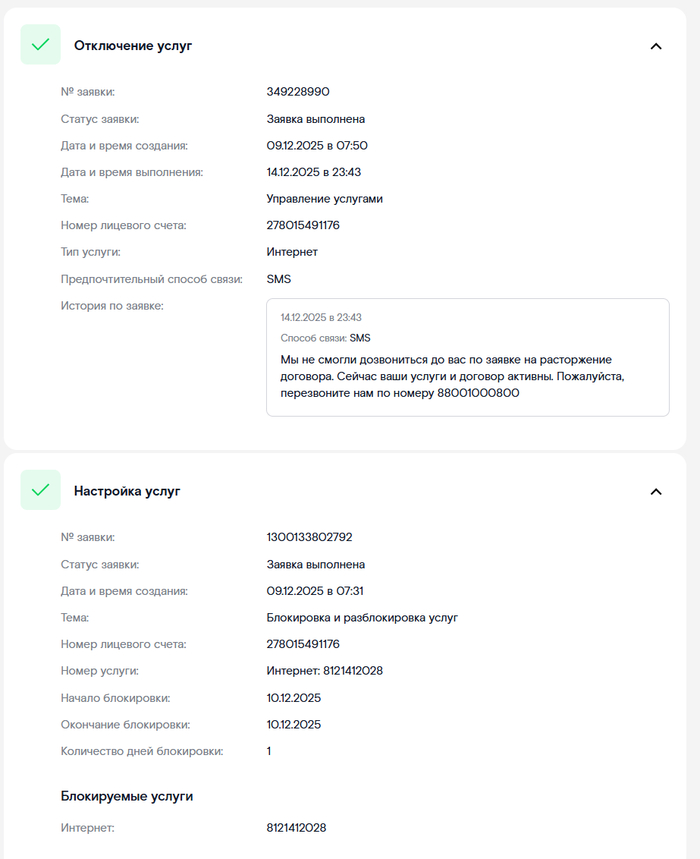Click the green checkmark icon on Отключение услуг
This screenshot has height=859, width=700.
[40, 45]
